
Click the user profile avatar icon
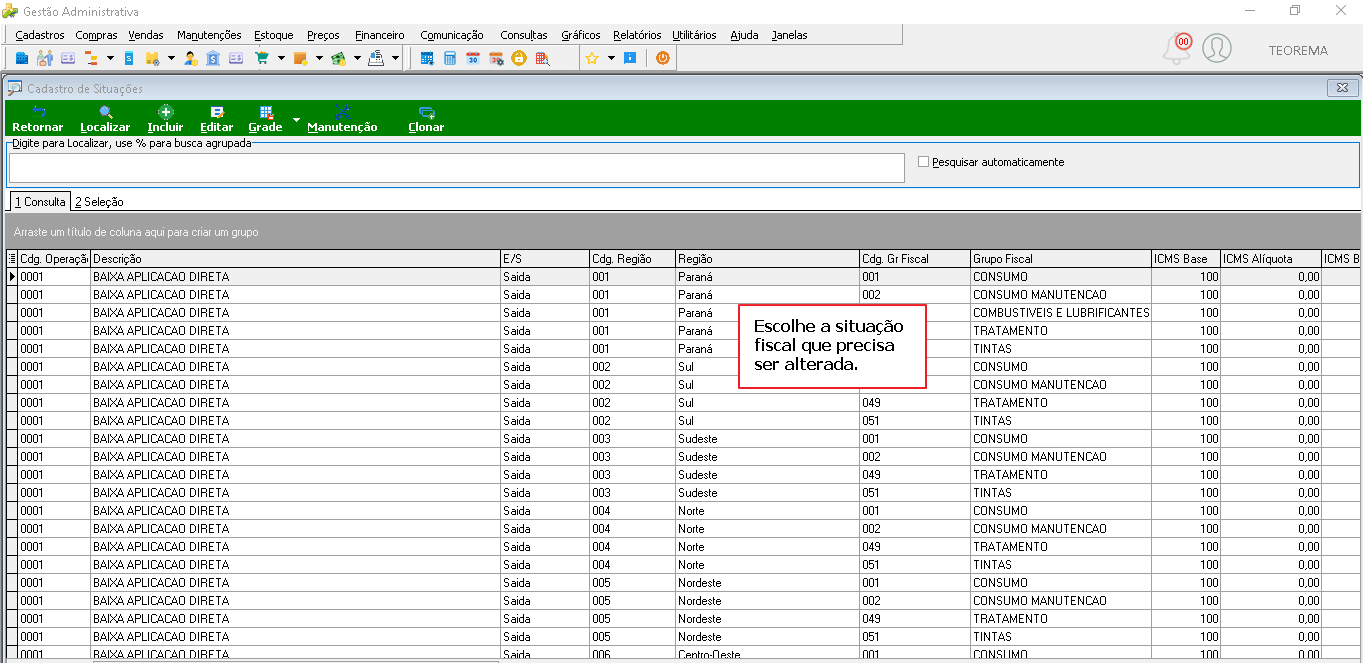tap(1217, 48)
